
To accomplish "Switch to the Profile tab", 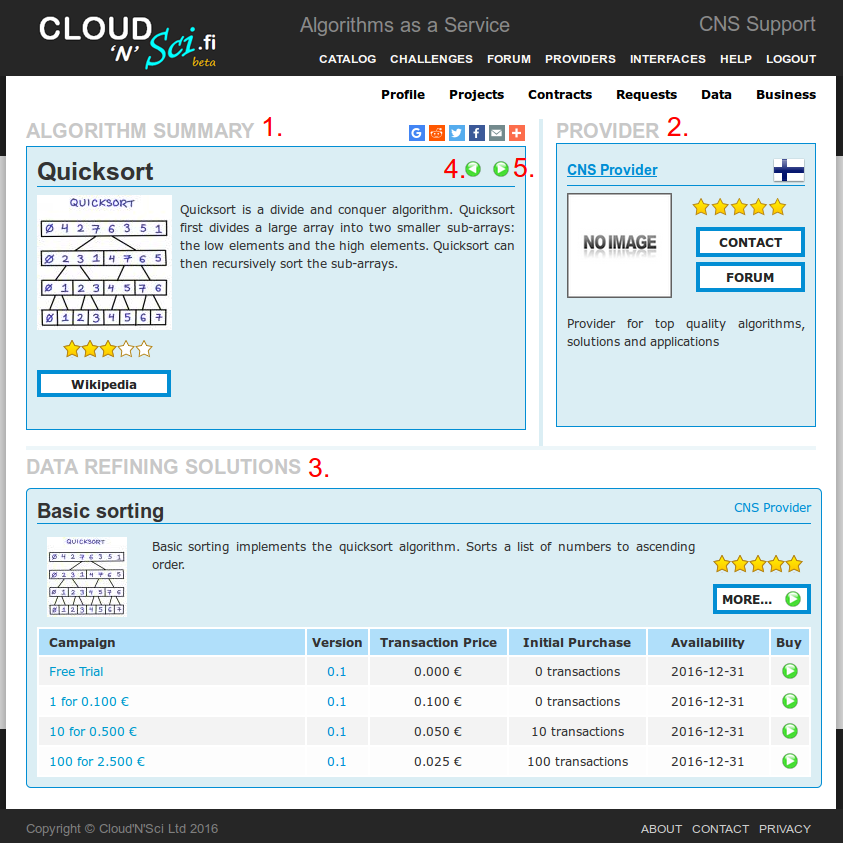I will tap(403, 95).
